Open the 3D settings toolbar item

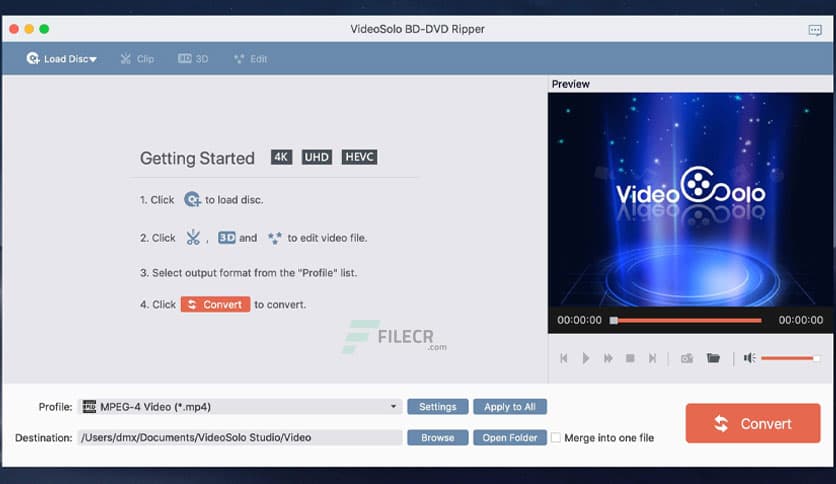tap(193, 59)
